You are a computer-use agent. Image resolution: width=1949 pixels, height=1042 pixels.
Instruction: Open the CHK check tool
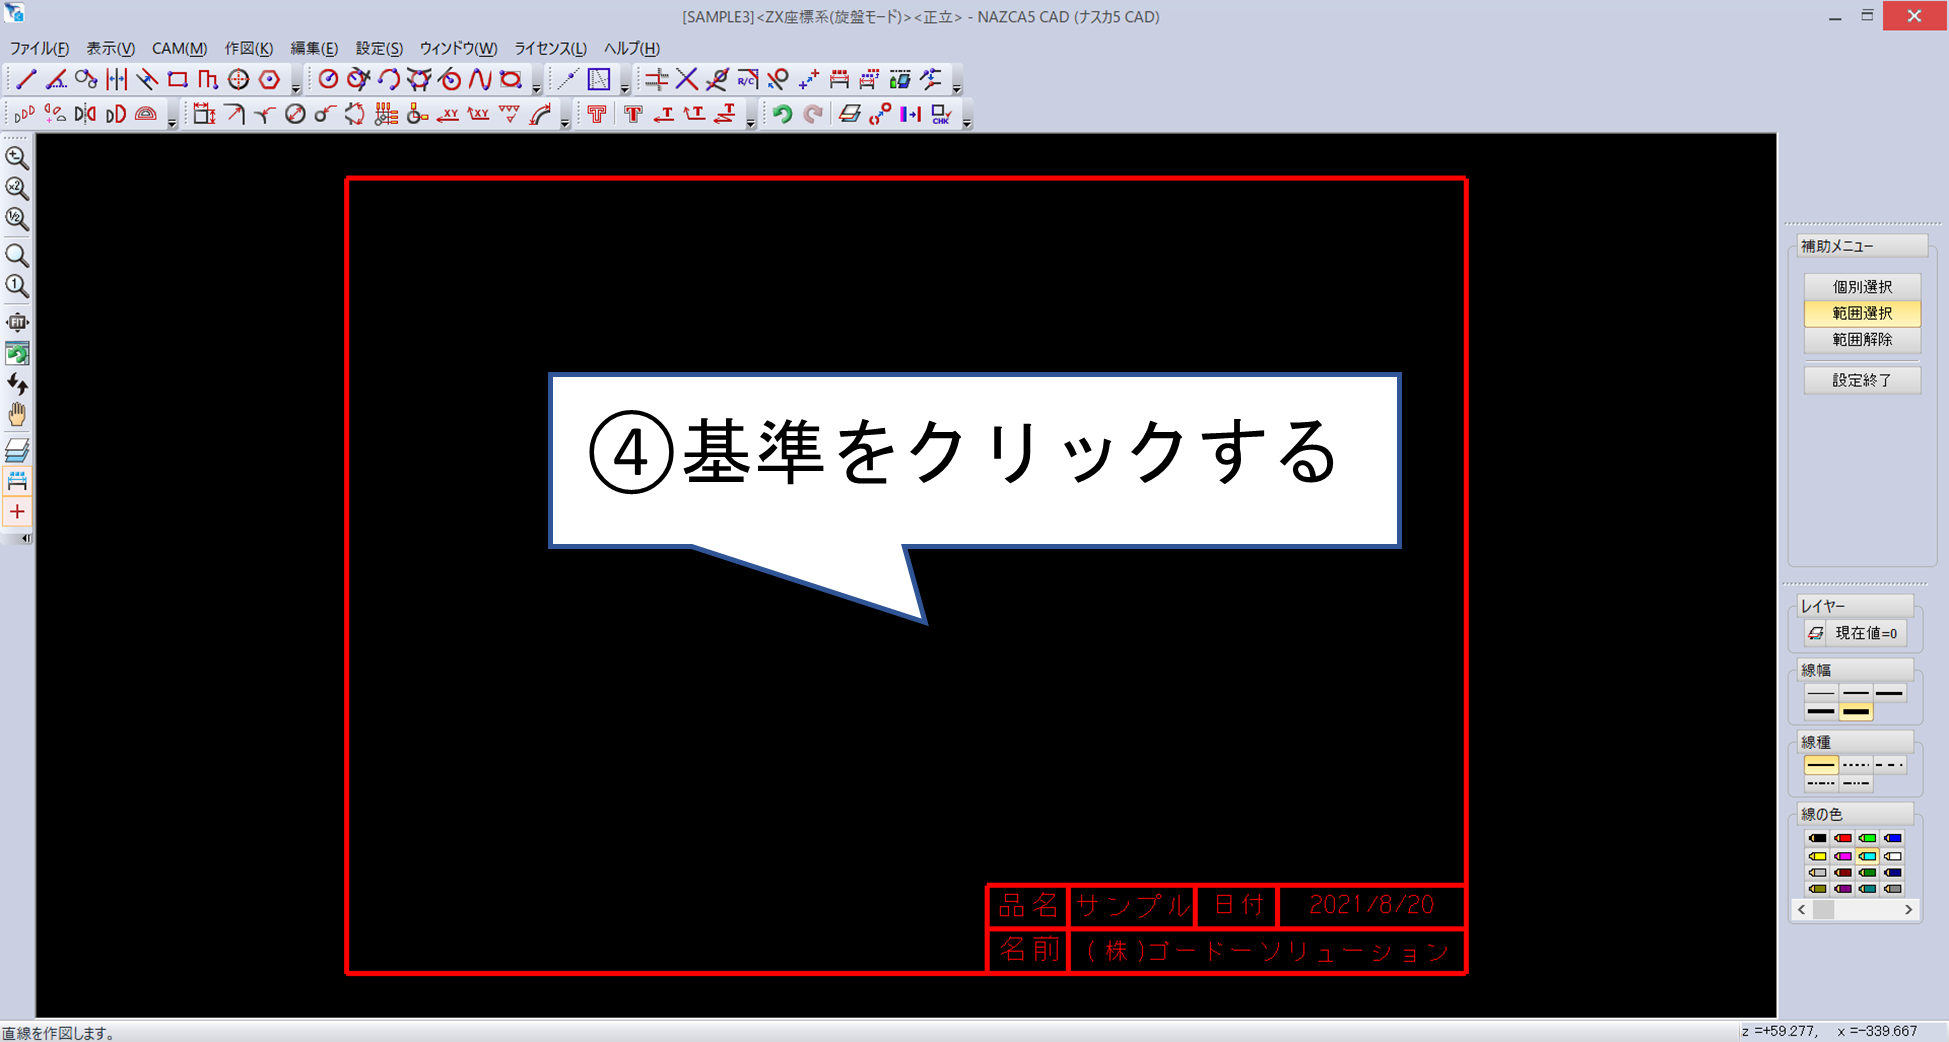(x=941, y=114)
